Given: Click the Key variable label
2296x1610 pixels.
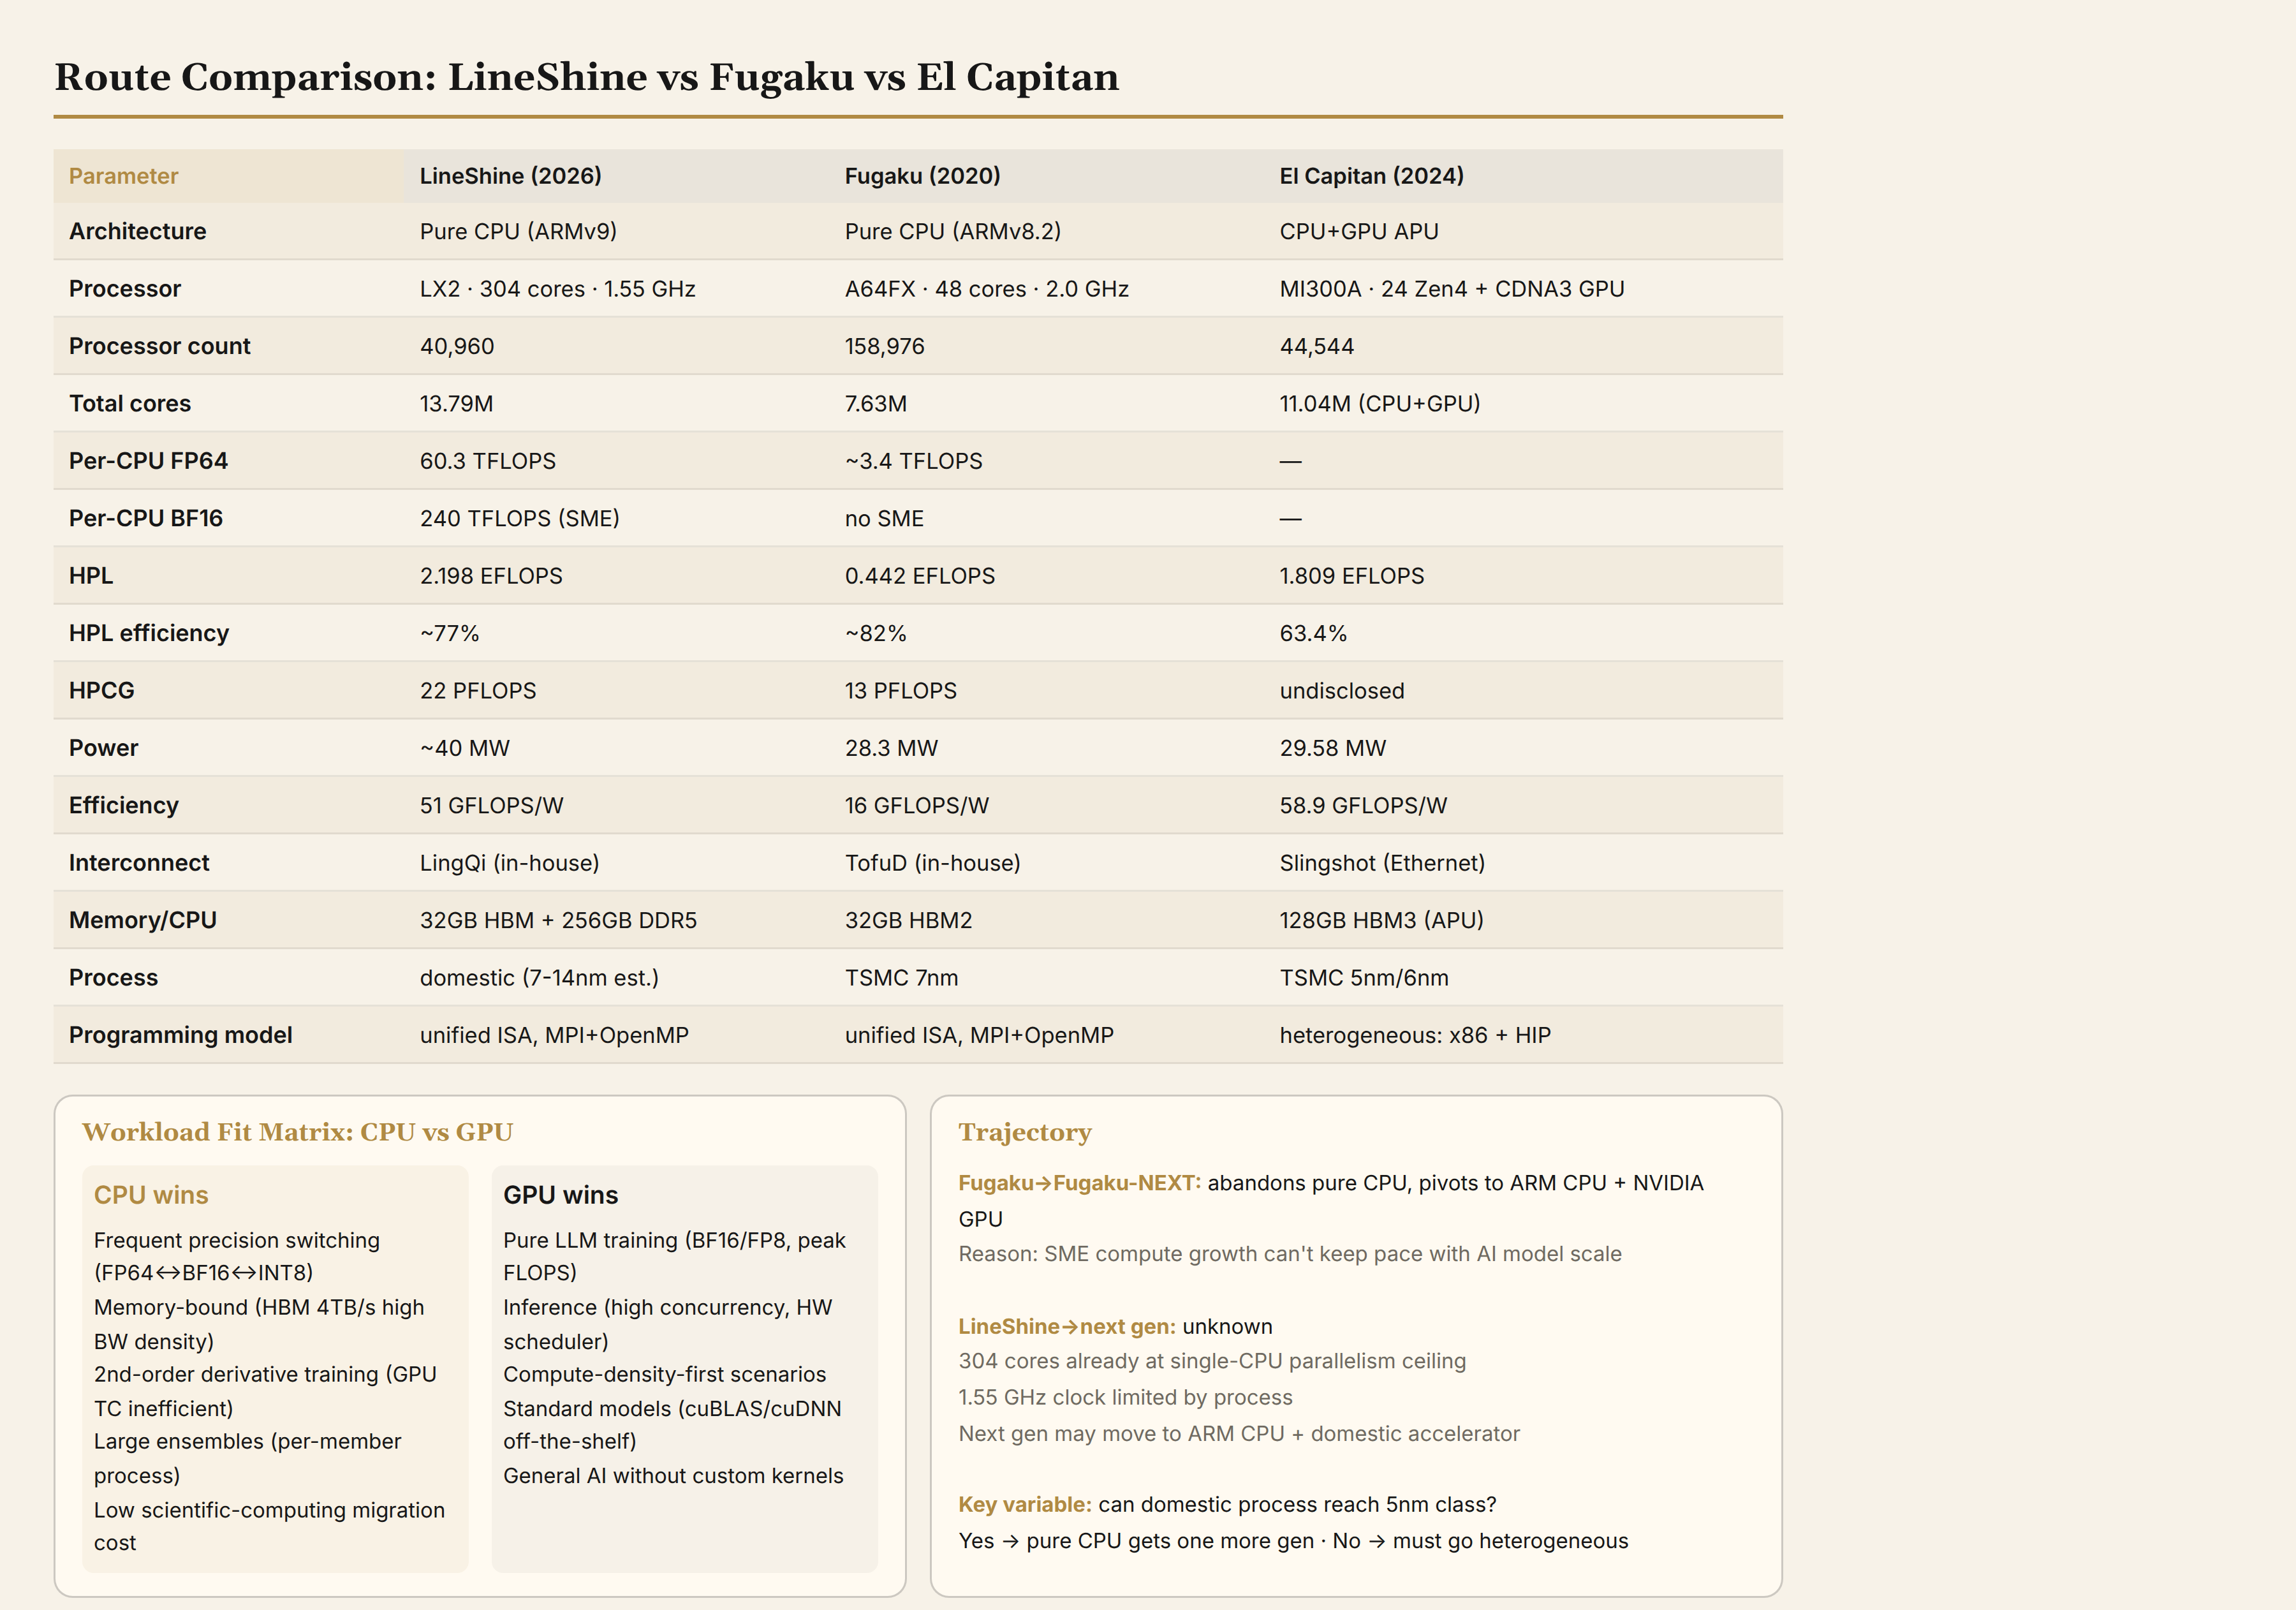Looking at the screenshot, I should tap(1025, 1505).
